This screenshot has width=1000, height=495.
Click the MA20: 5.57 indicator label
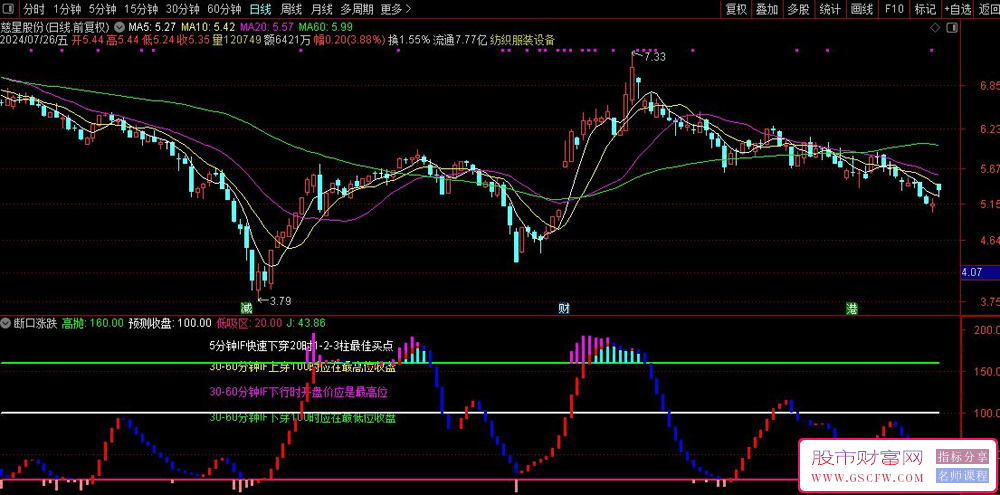pos(267,27)
